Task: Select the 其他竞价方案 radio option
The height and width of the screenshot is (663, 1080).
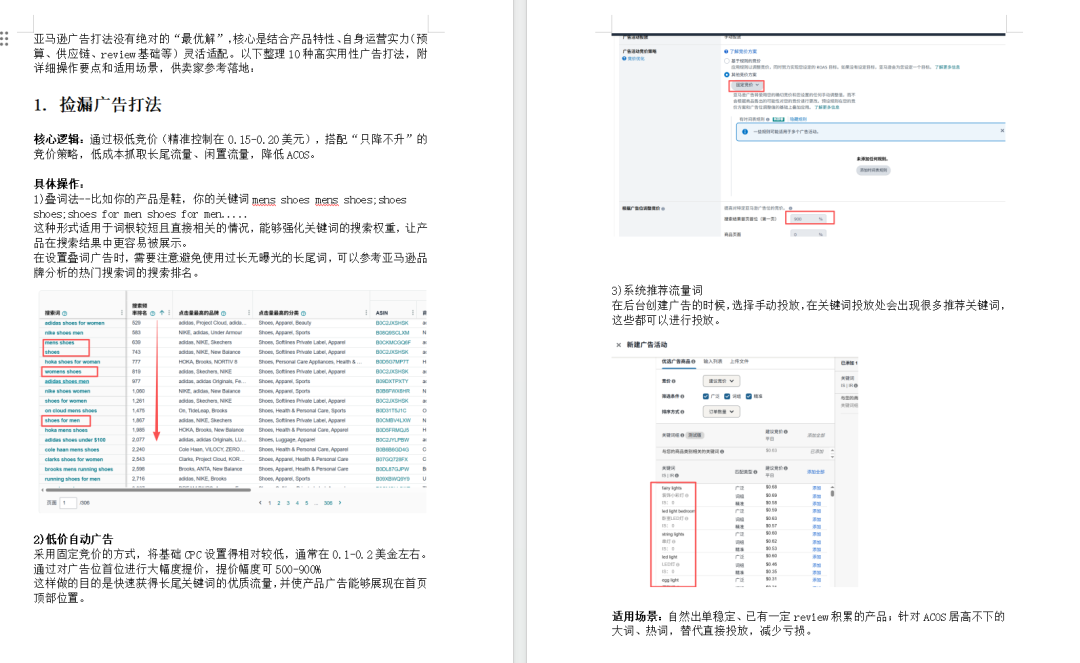Action: coord(727,74)
